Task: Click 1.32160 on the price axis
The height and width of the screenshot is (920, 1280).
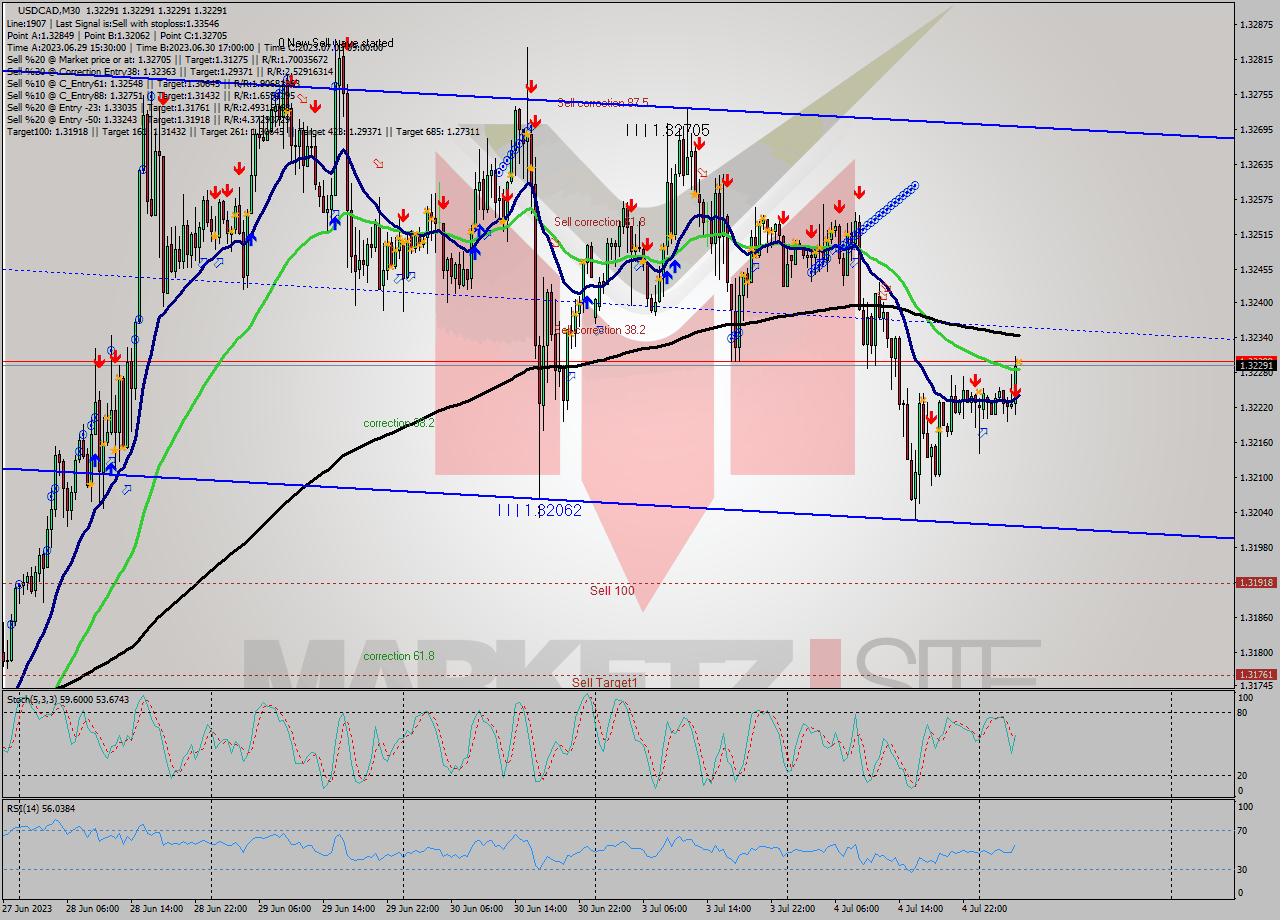Action: click(1257, 442)
